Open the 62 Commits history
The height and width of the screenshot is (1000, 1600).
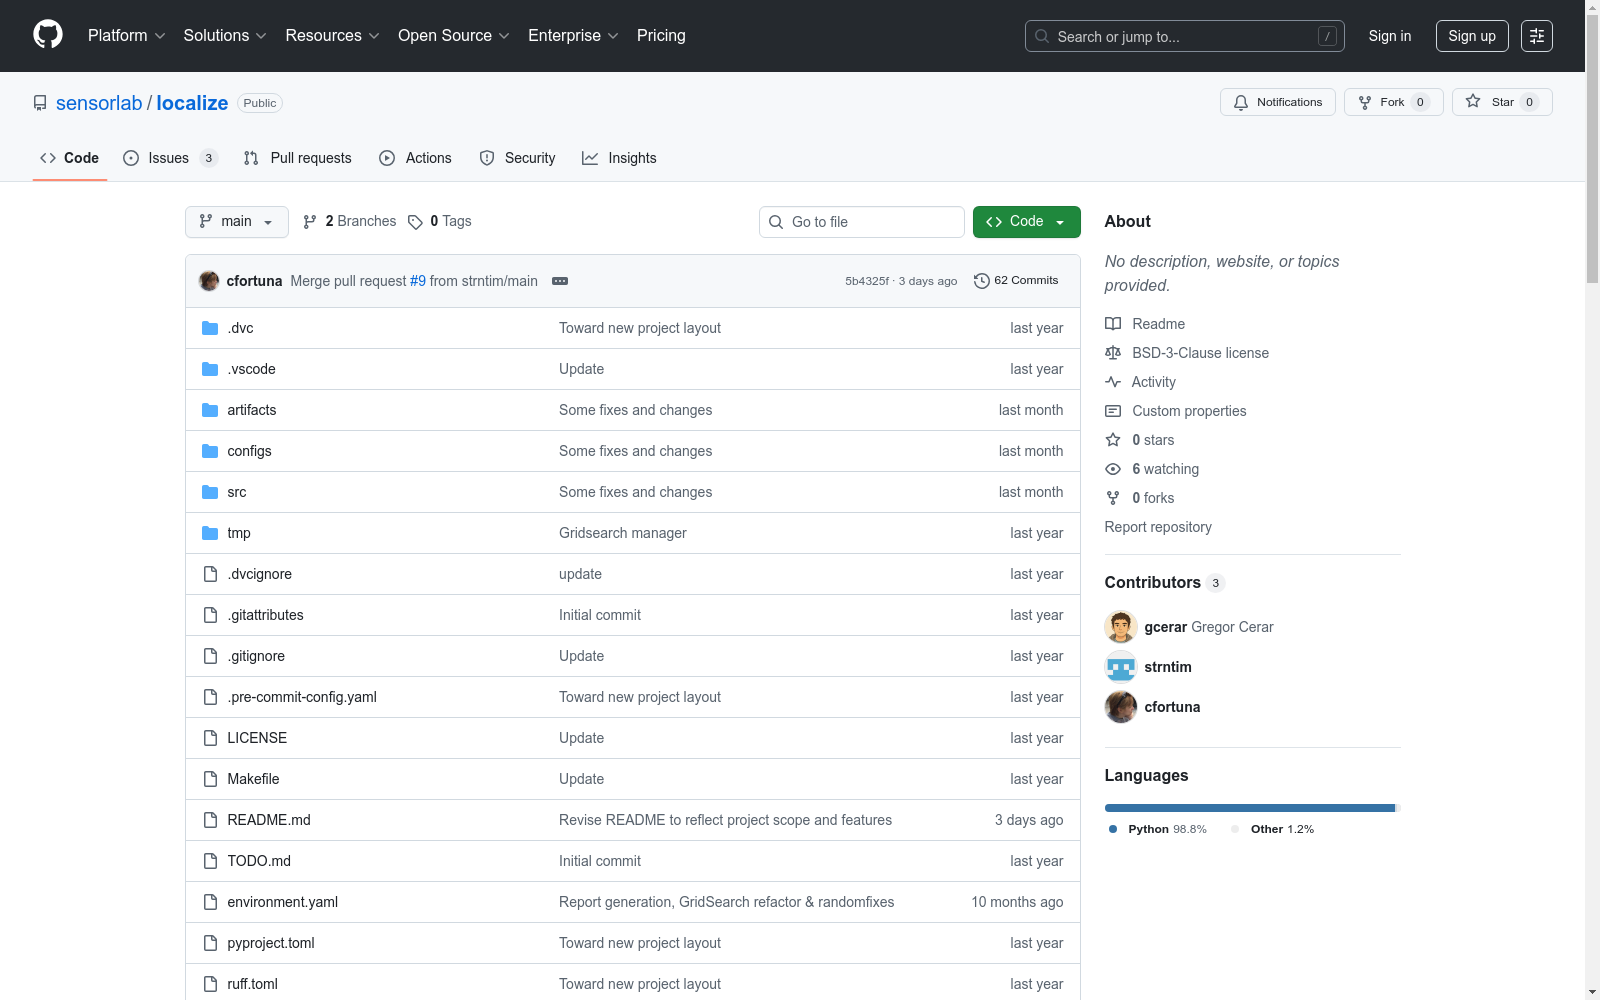point(1016,281)
